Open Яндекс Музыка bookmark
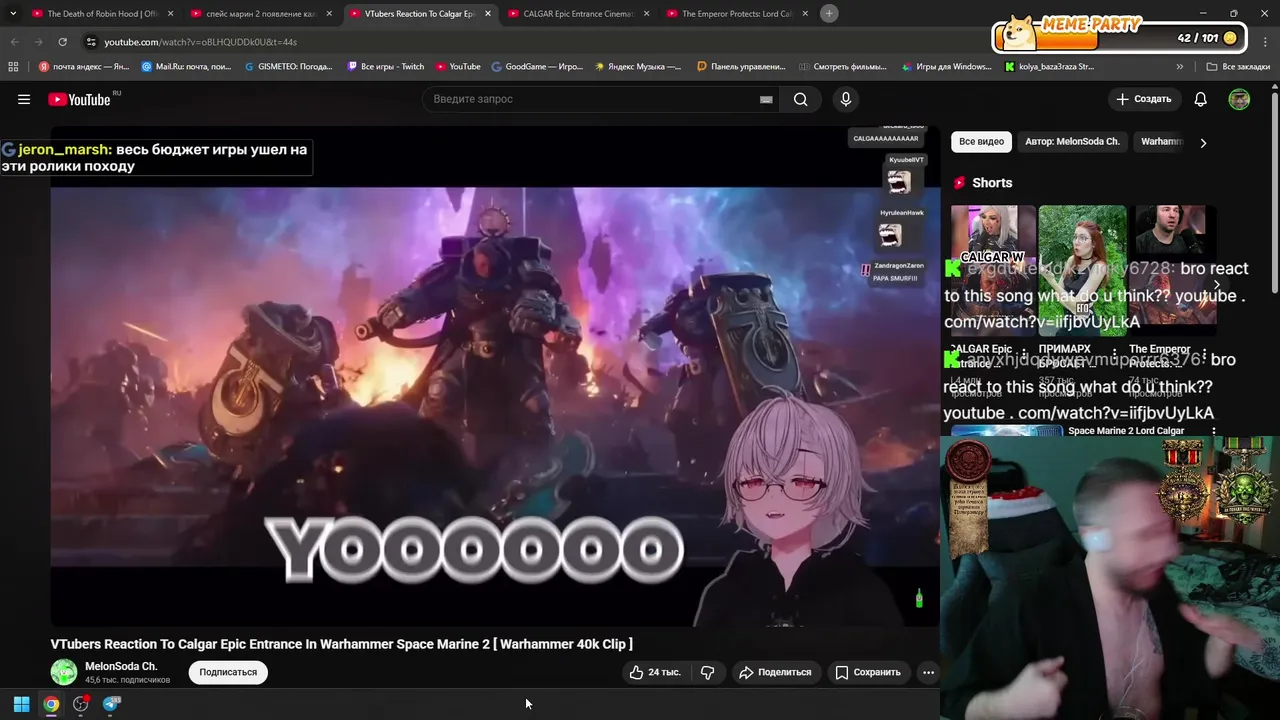The width and height of the screenshot is (1280, 720). click(638, 67)
